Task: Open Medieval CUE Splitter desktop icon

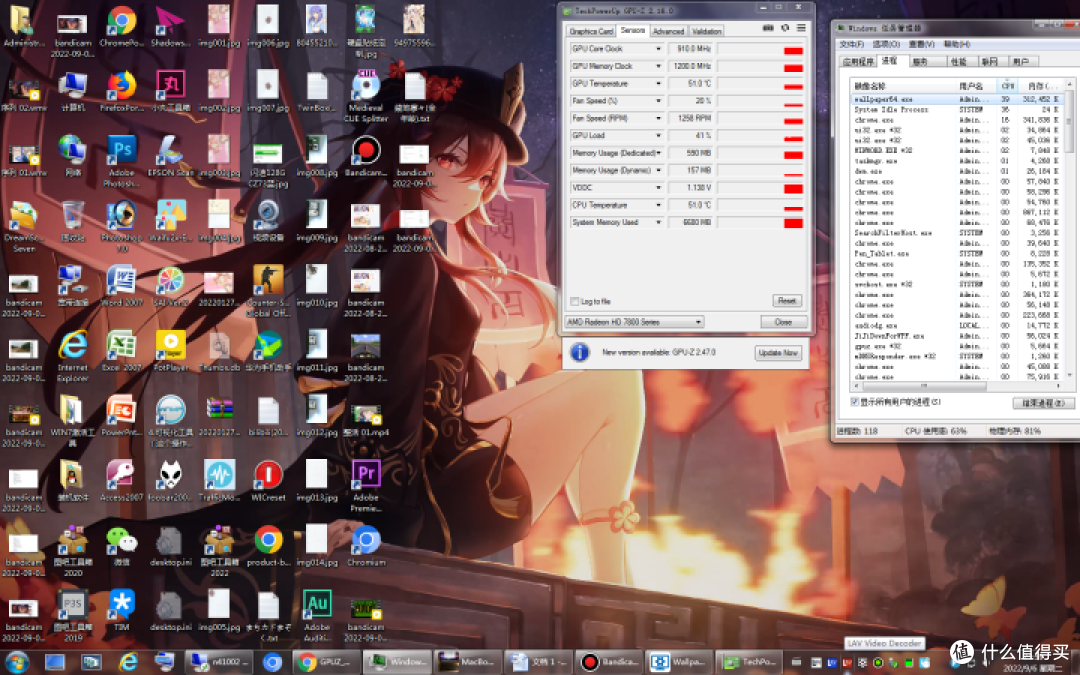Action: 366,97
